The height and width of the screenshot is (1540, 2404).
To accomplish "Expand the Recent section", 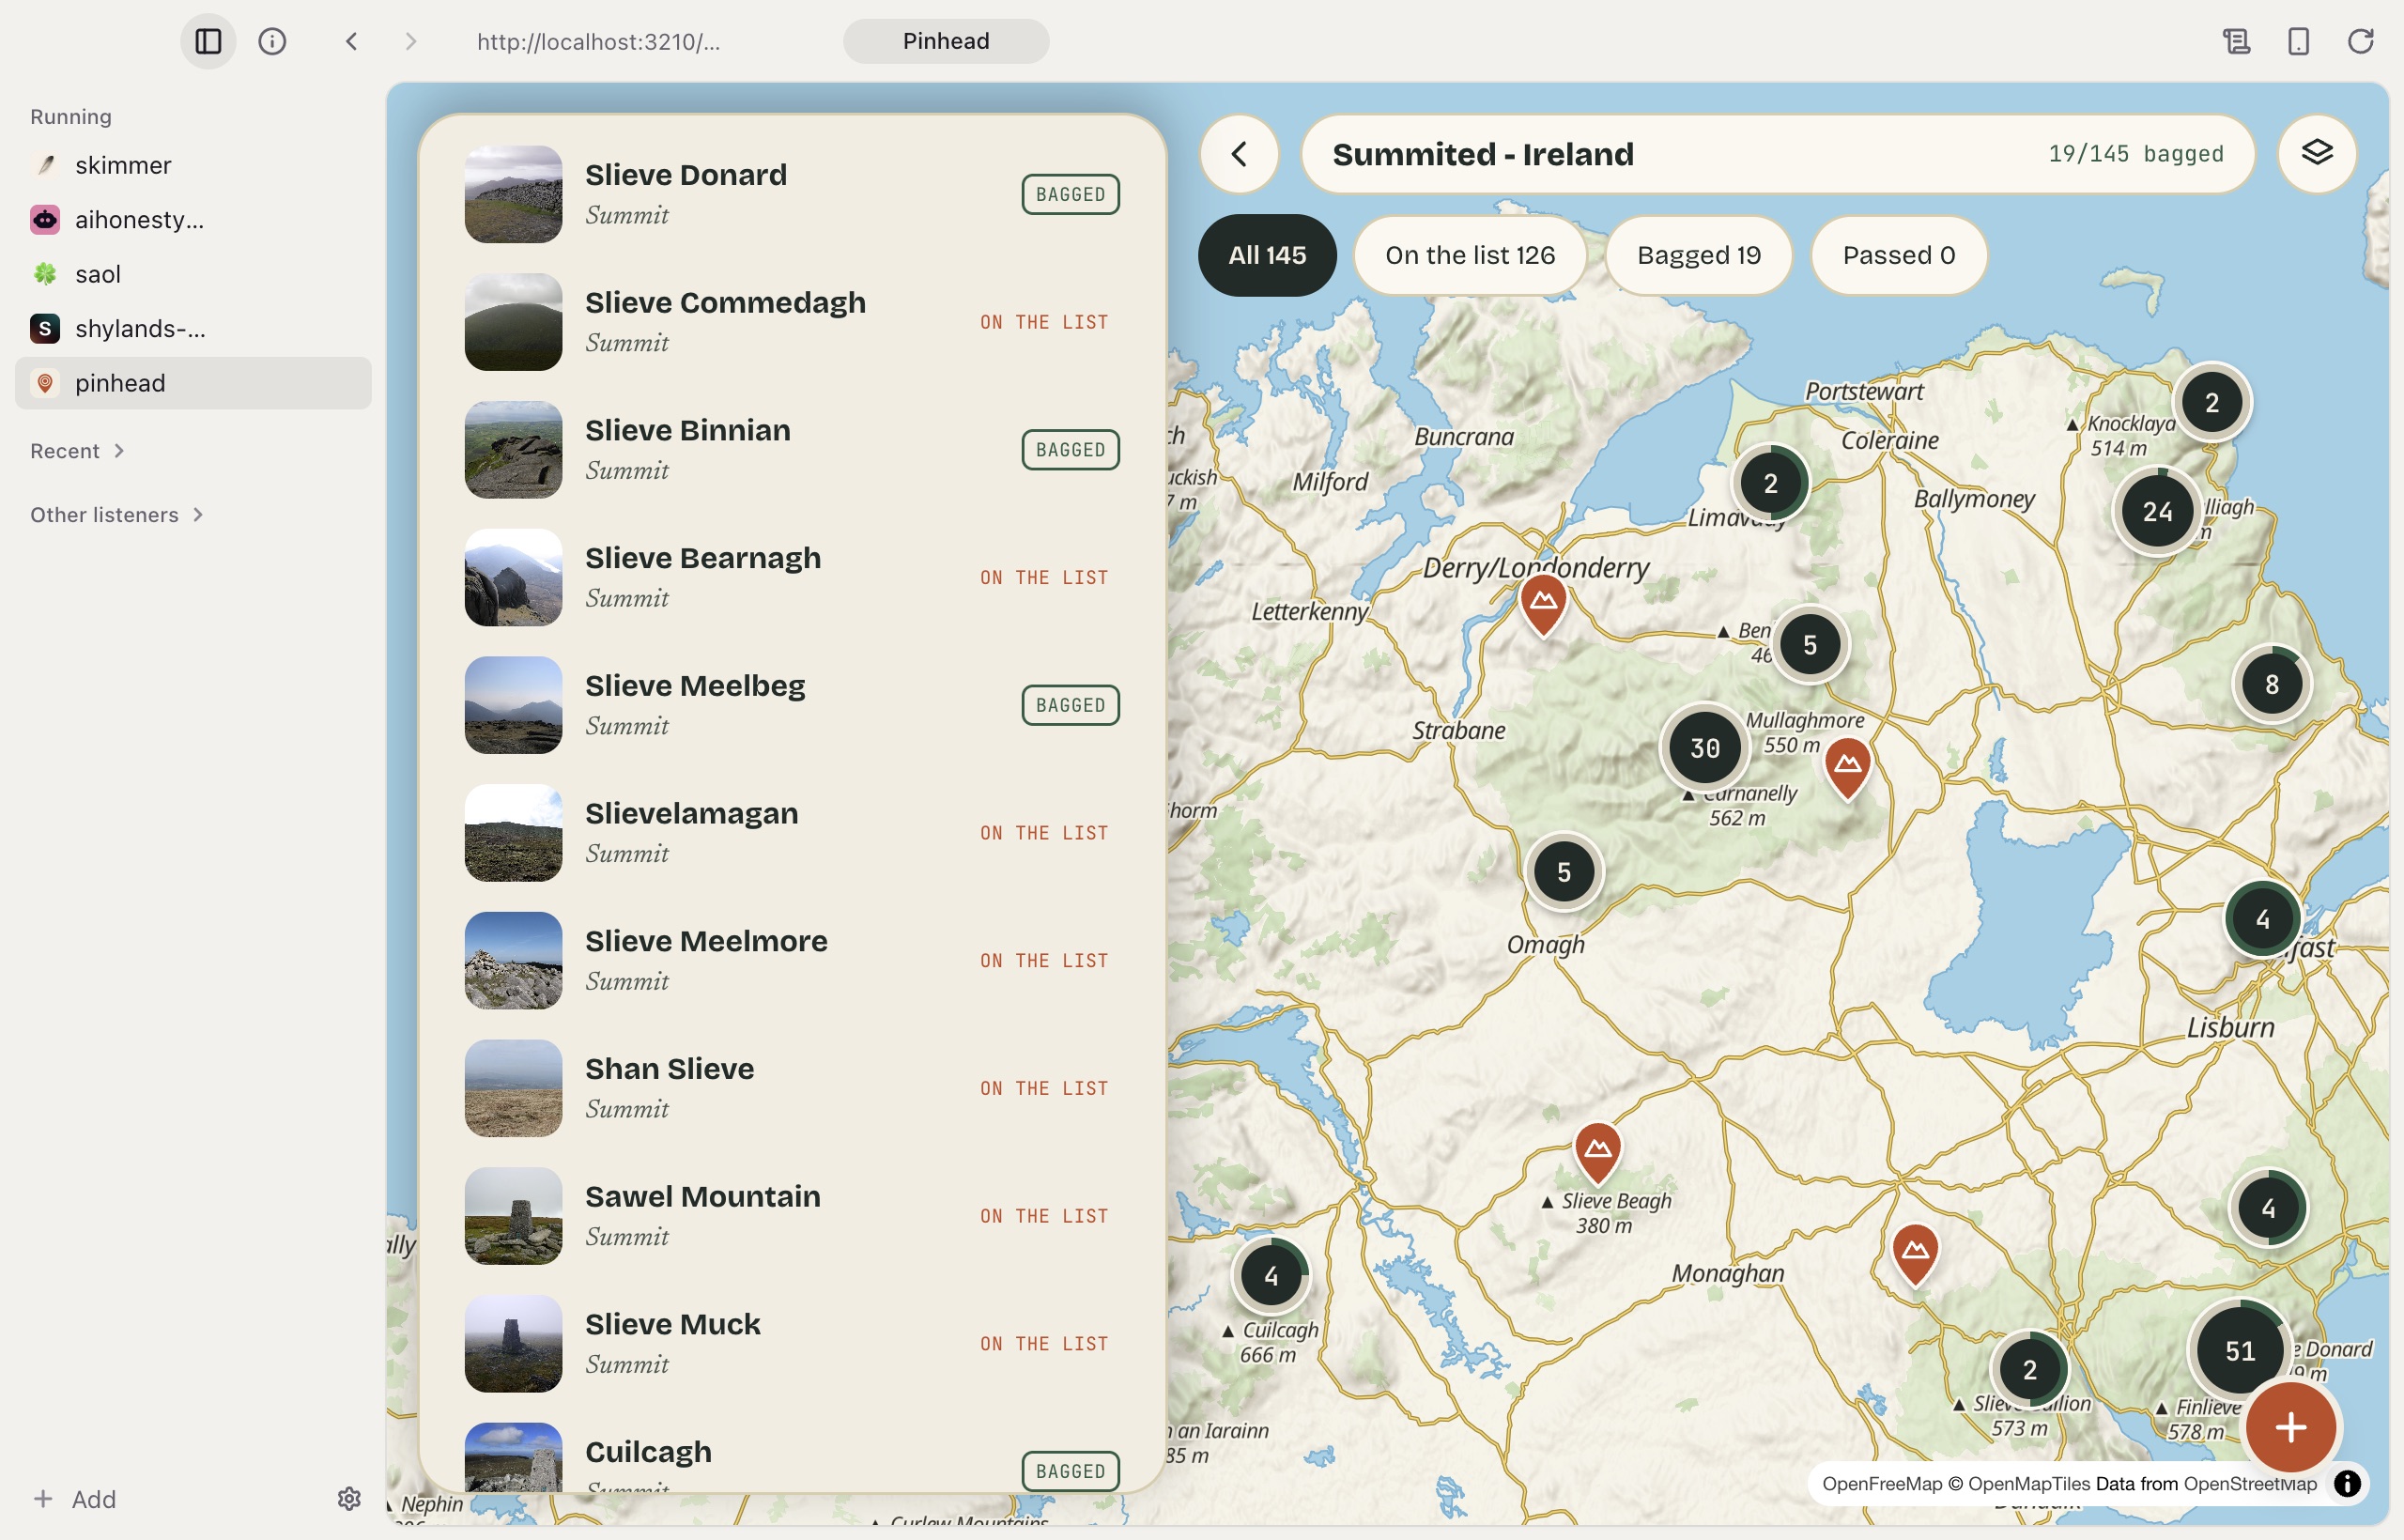I will click(x=77, y=451).
